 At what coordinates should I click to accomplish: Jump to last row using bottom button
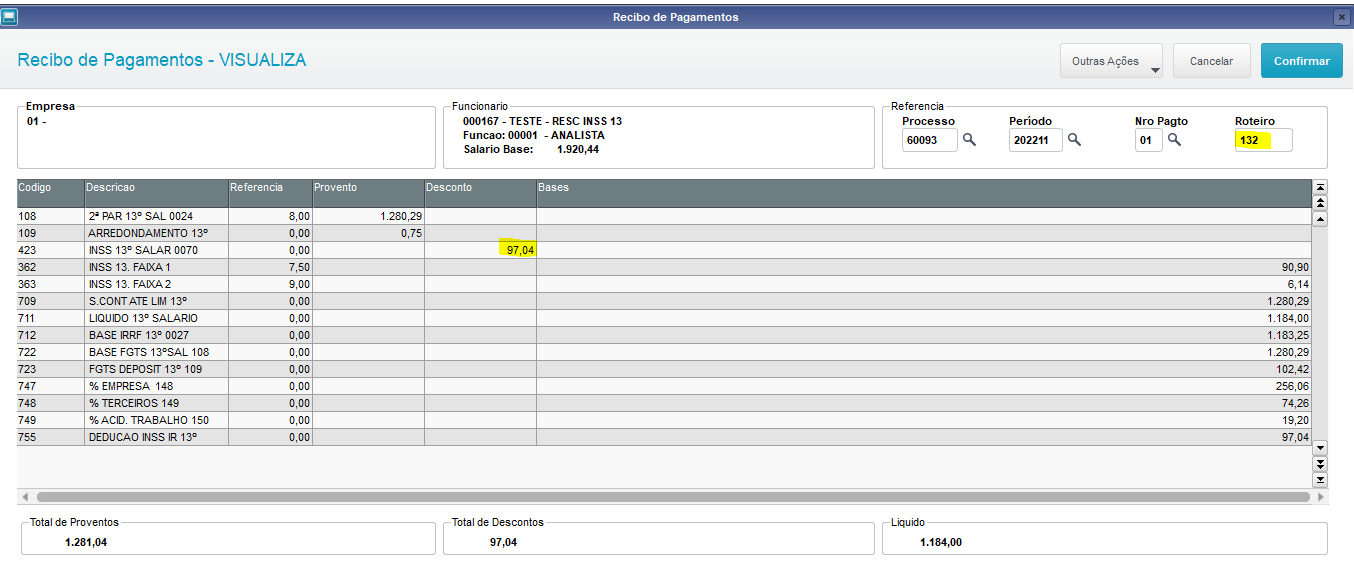pos(1319,480)
